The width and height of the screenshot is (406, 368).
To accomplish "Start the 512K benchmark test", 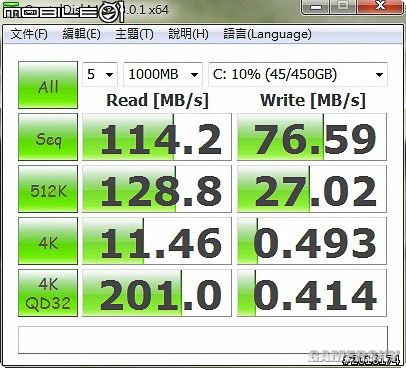I will click(x=48, y=189).
